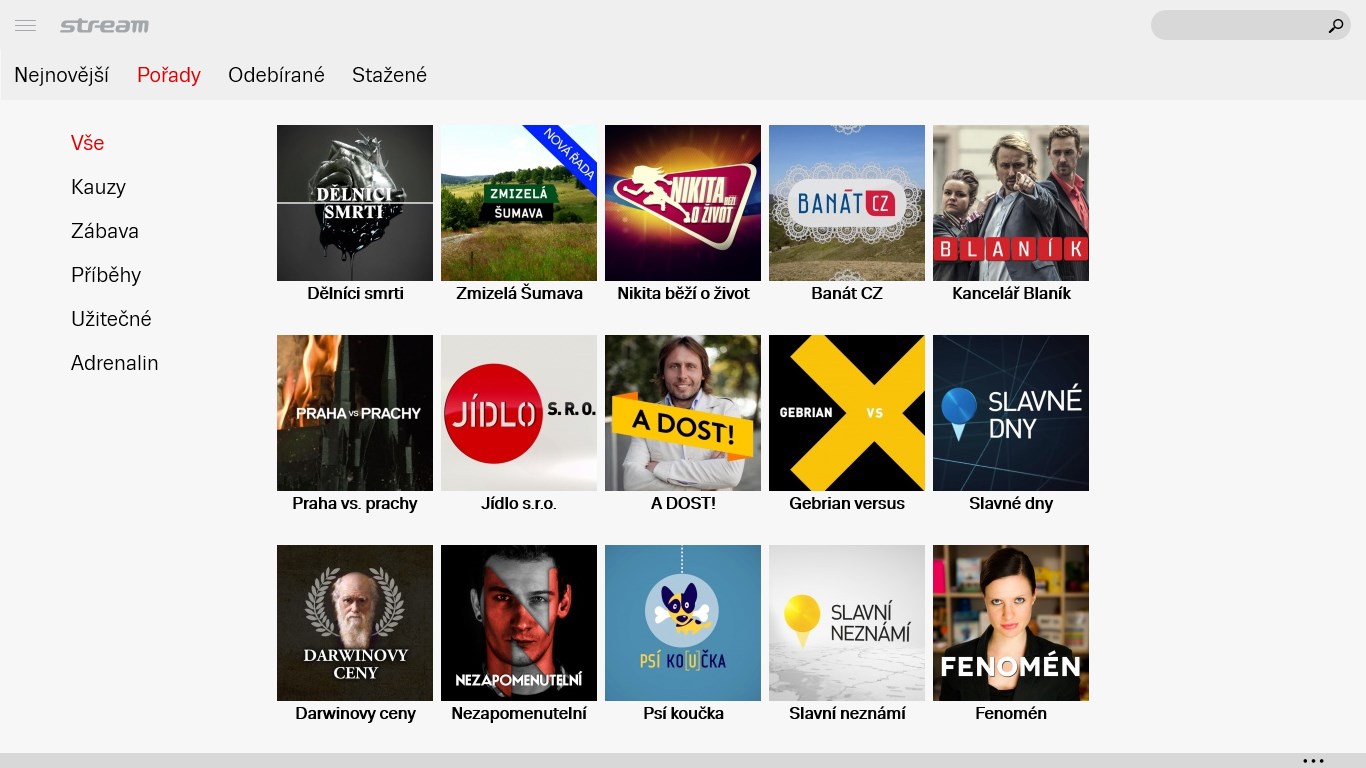This screenshot has width=1366, height=768.
Task: Open the Kancelář Blaník show
Action: 1010,203
